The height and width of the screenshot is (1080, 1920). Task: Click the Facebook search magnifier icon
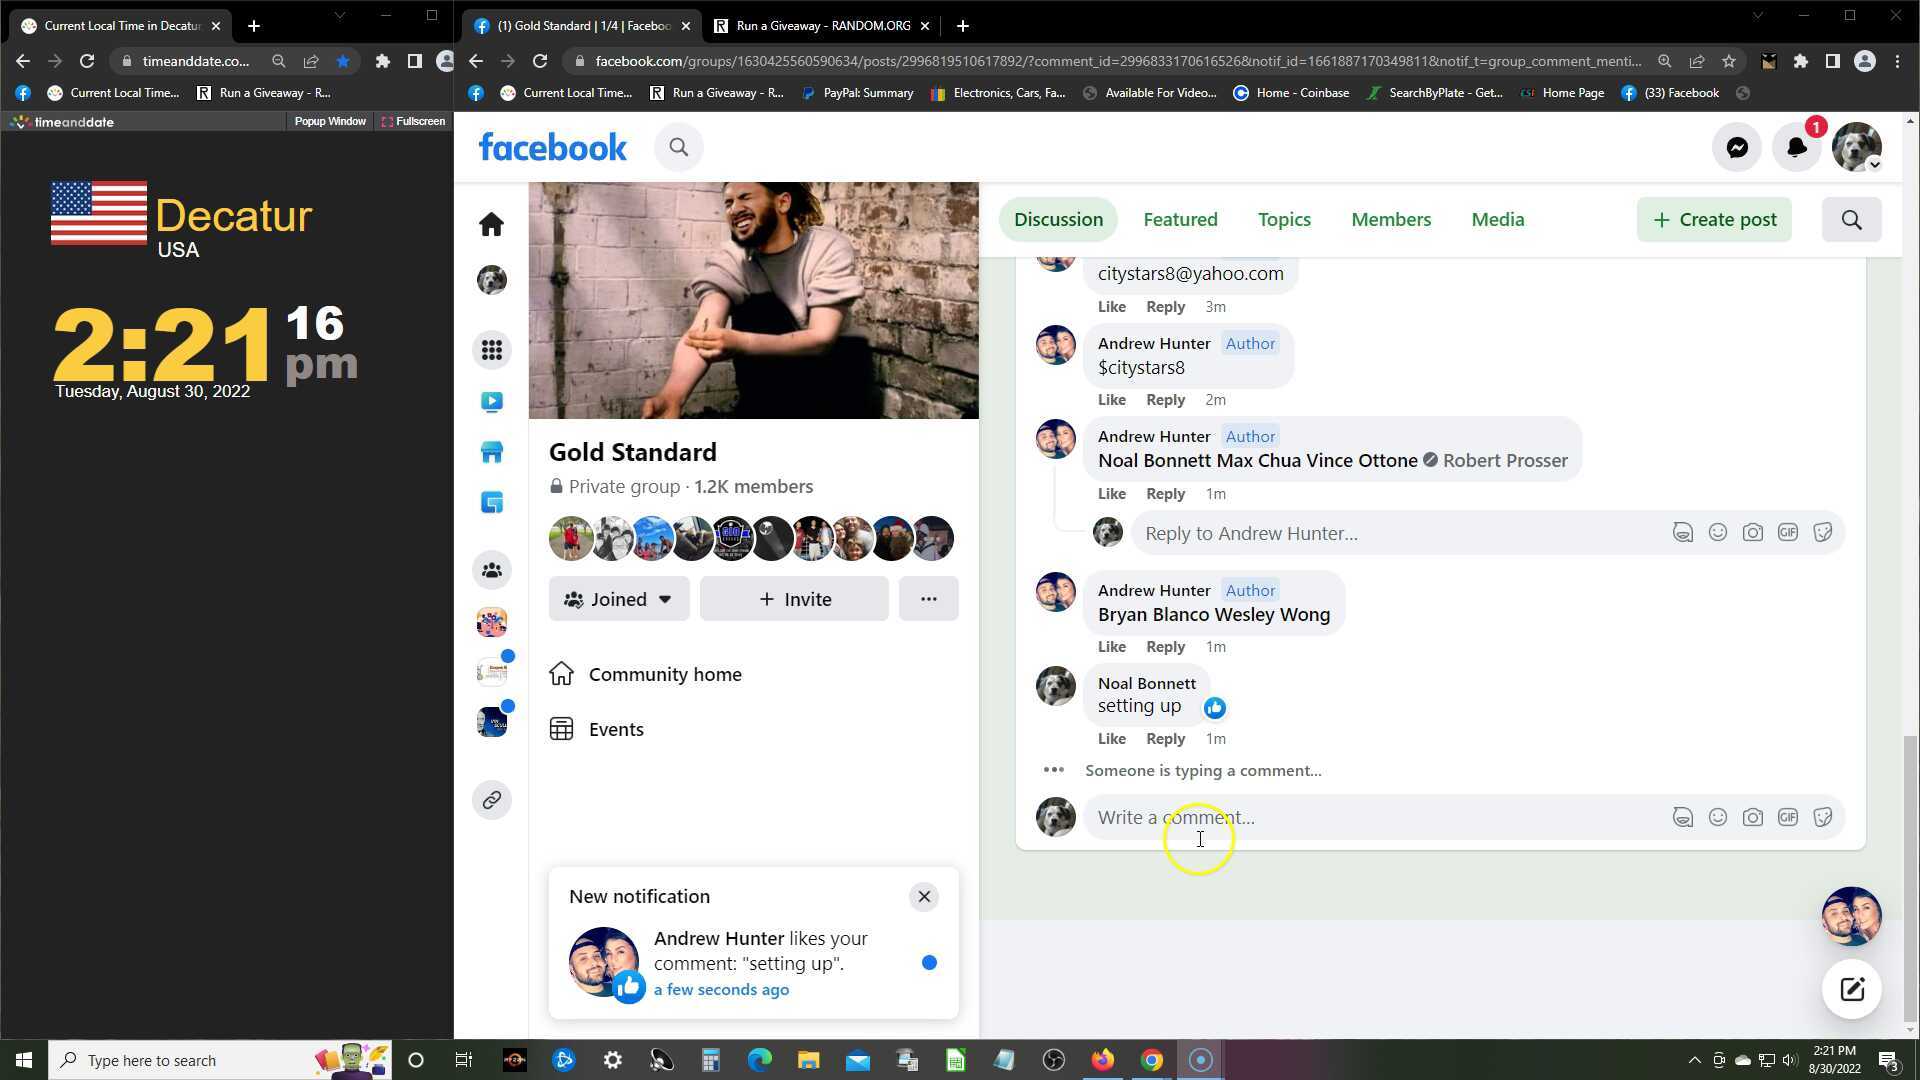click(x=679, y=148)
